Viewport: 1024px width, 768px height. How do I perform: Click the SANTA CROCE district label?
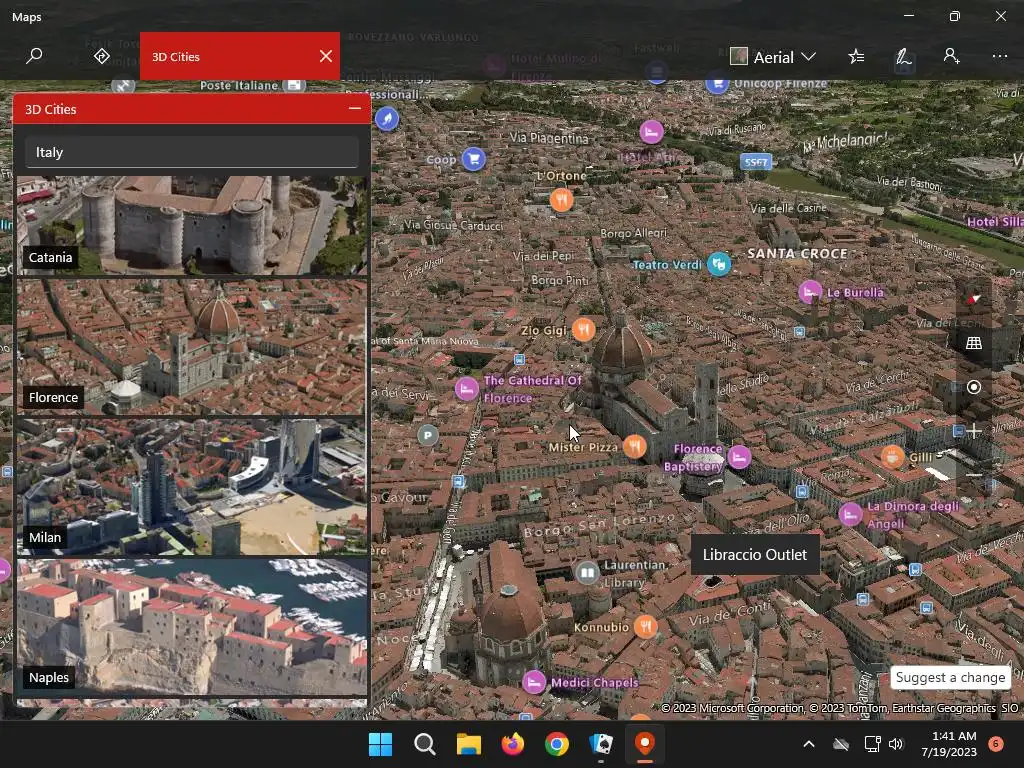click(797, 253)
